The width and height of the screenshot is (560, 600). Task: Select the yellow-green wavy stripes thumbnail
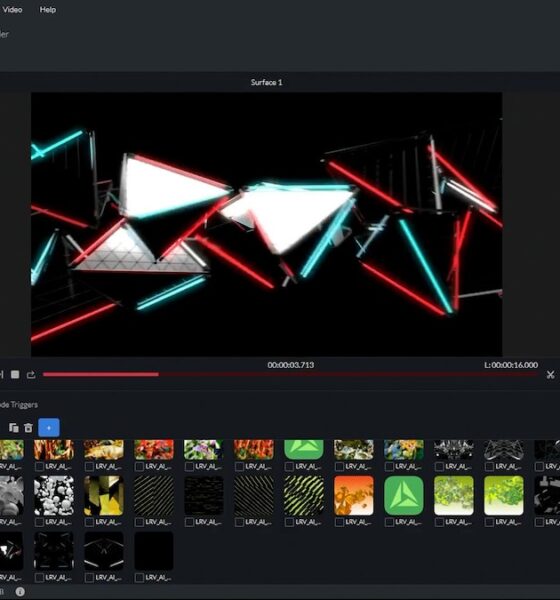[x=304, y=496]
